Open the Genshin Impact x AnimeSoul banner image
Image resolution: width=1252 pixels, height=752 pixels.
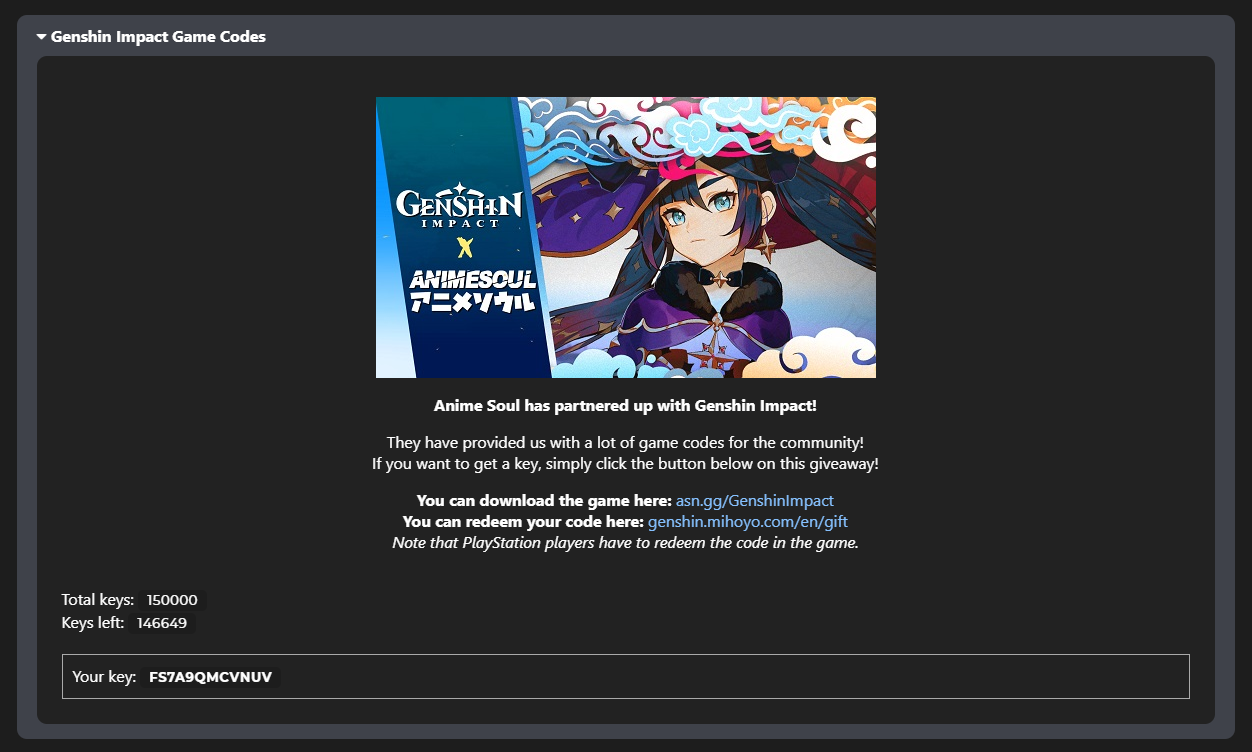point(626,237)
